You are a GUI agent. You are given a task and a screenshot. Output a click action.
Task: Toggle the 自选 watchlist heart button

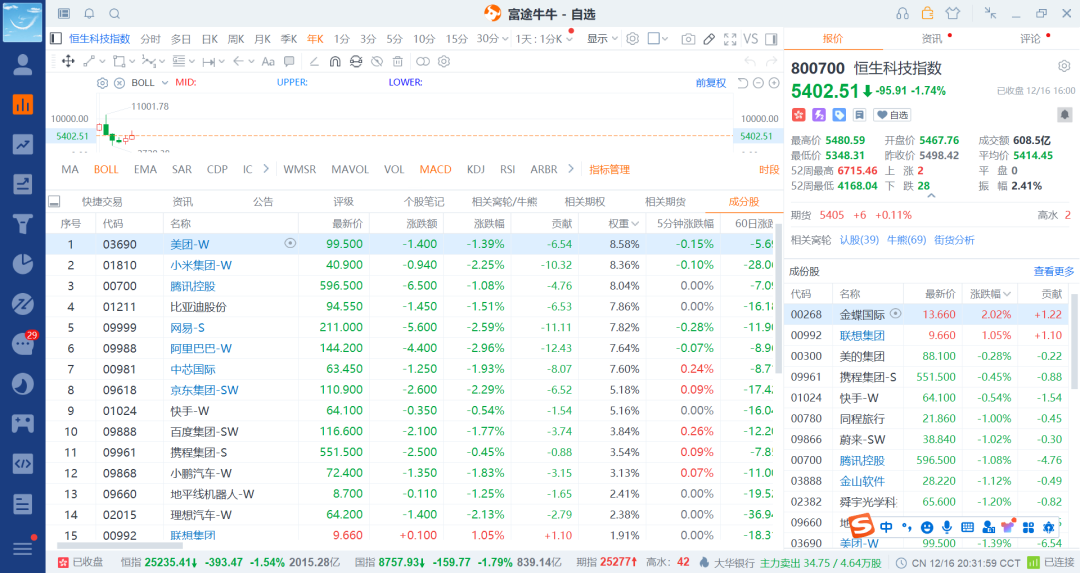coord(893,115)
